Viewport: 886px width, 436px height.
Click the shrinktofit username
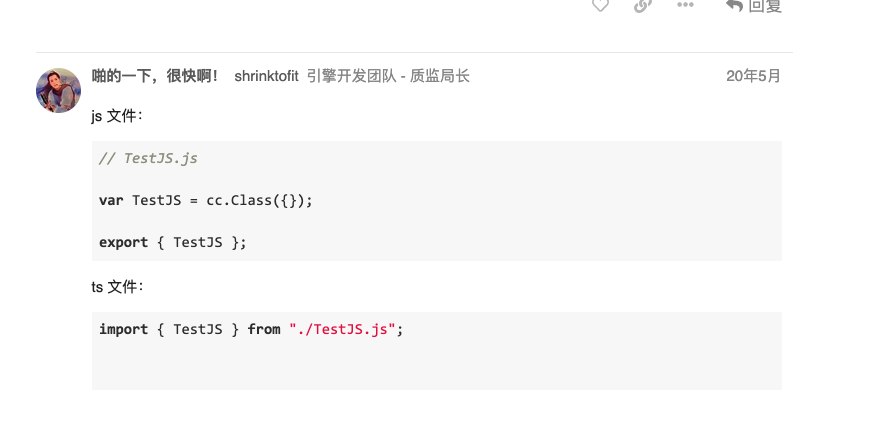tap(266, 76)
